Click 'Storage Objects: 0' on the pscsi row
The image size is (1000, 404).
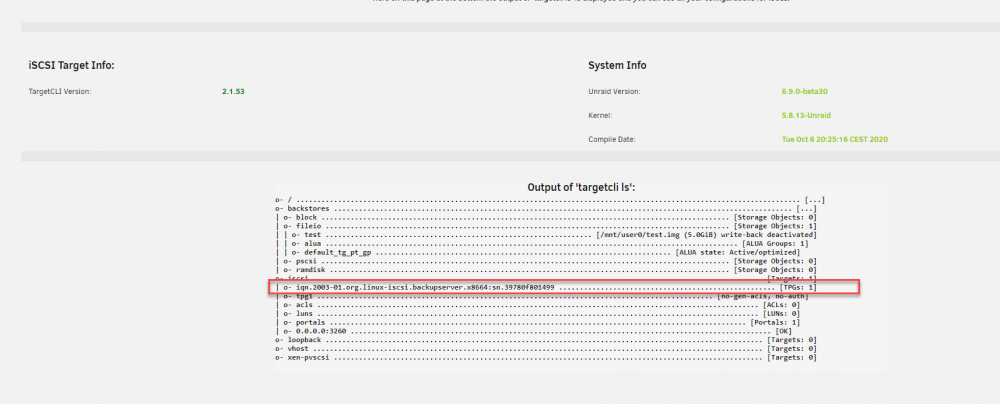point(775,261)
